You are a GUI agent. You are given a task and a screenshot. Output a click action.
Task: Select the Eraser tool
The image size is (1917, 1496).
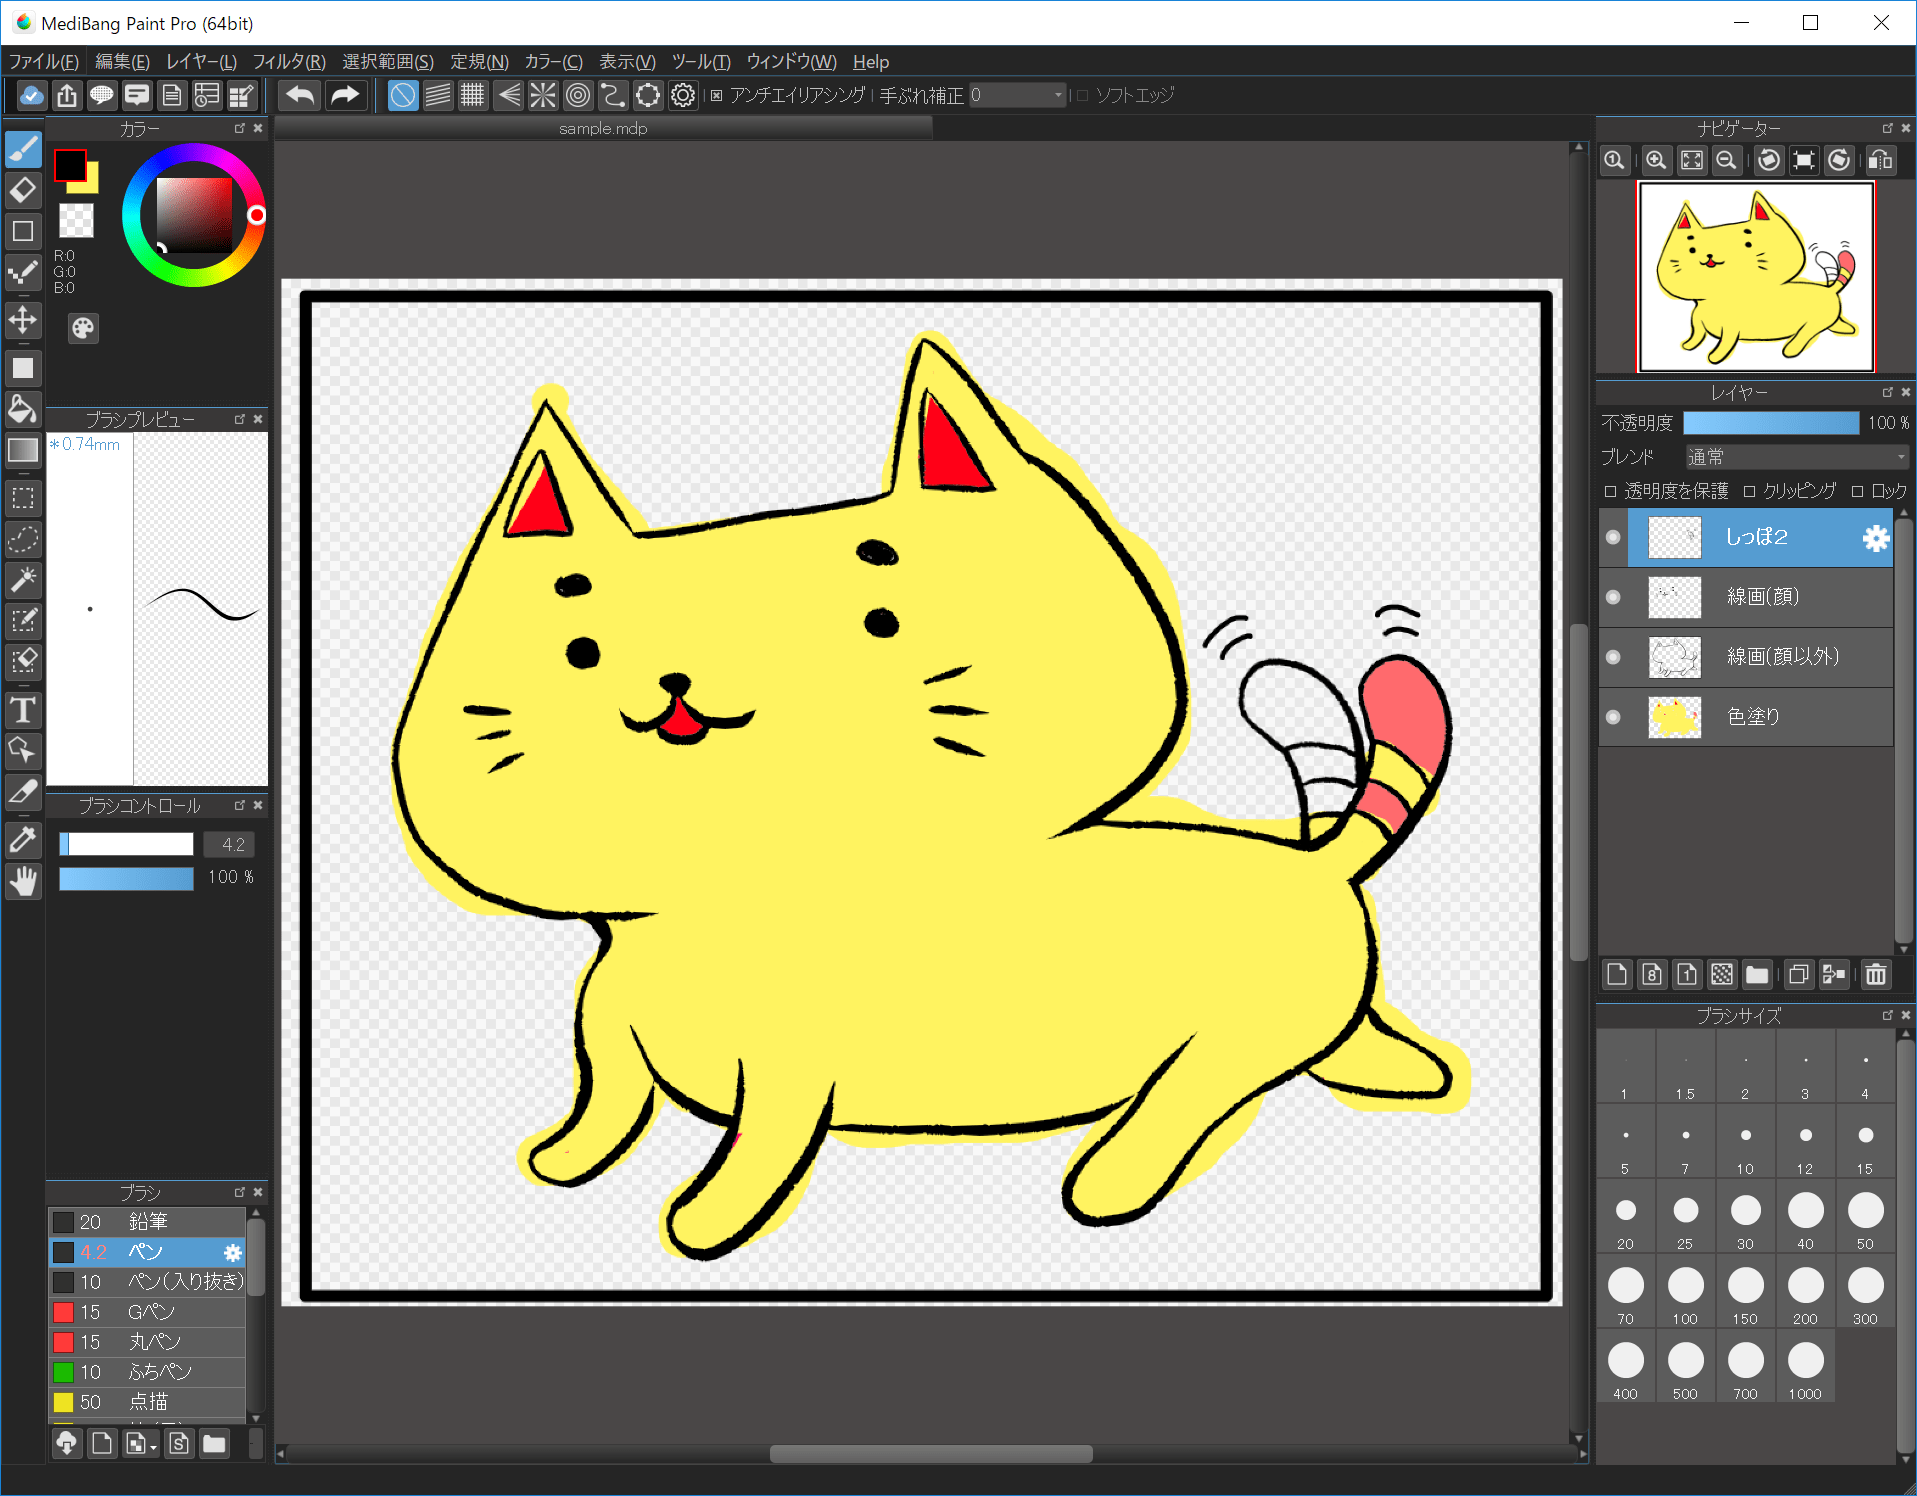click(x=23, y=190)
